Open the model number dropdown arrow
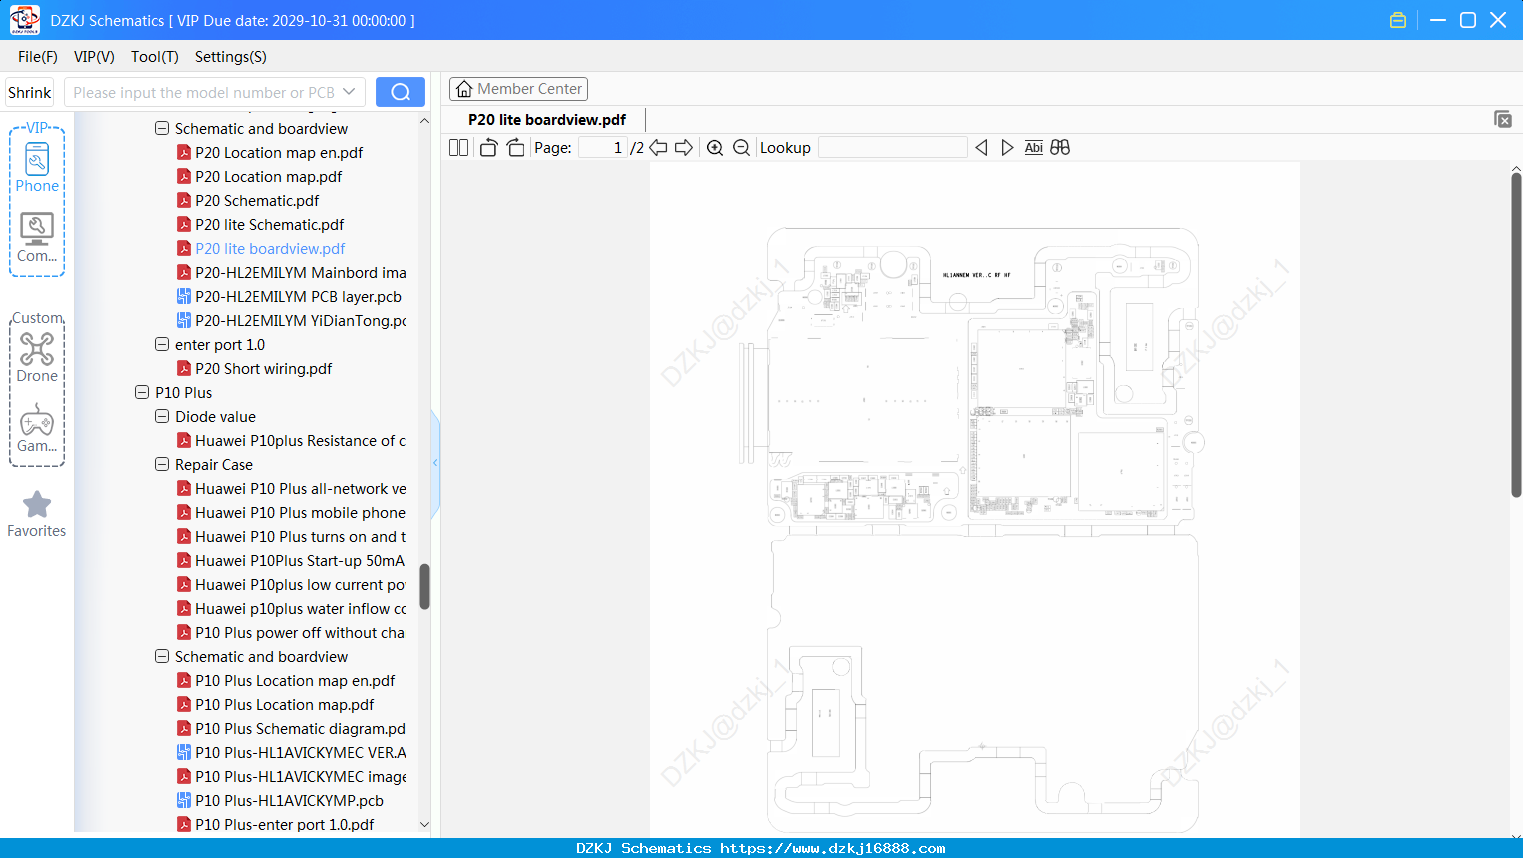1523x858 pixels. [x=349, y=92]
